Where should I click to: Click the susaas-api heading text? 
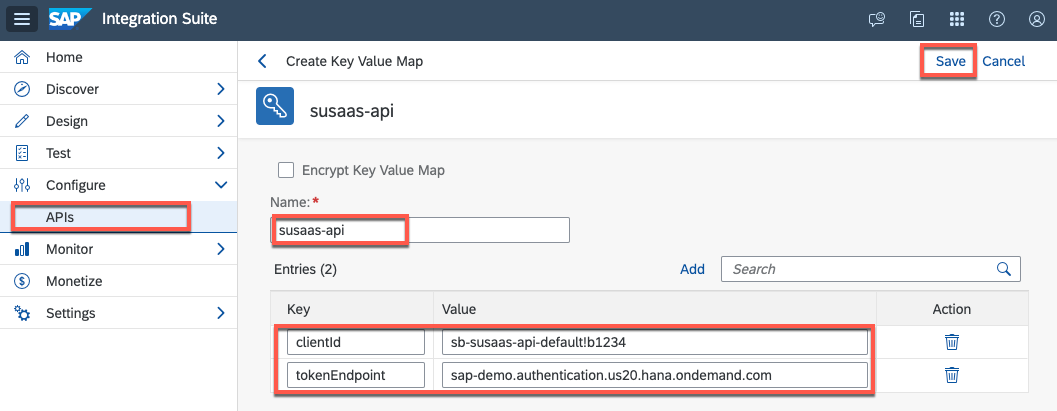tap(351, 110)
